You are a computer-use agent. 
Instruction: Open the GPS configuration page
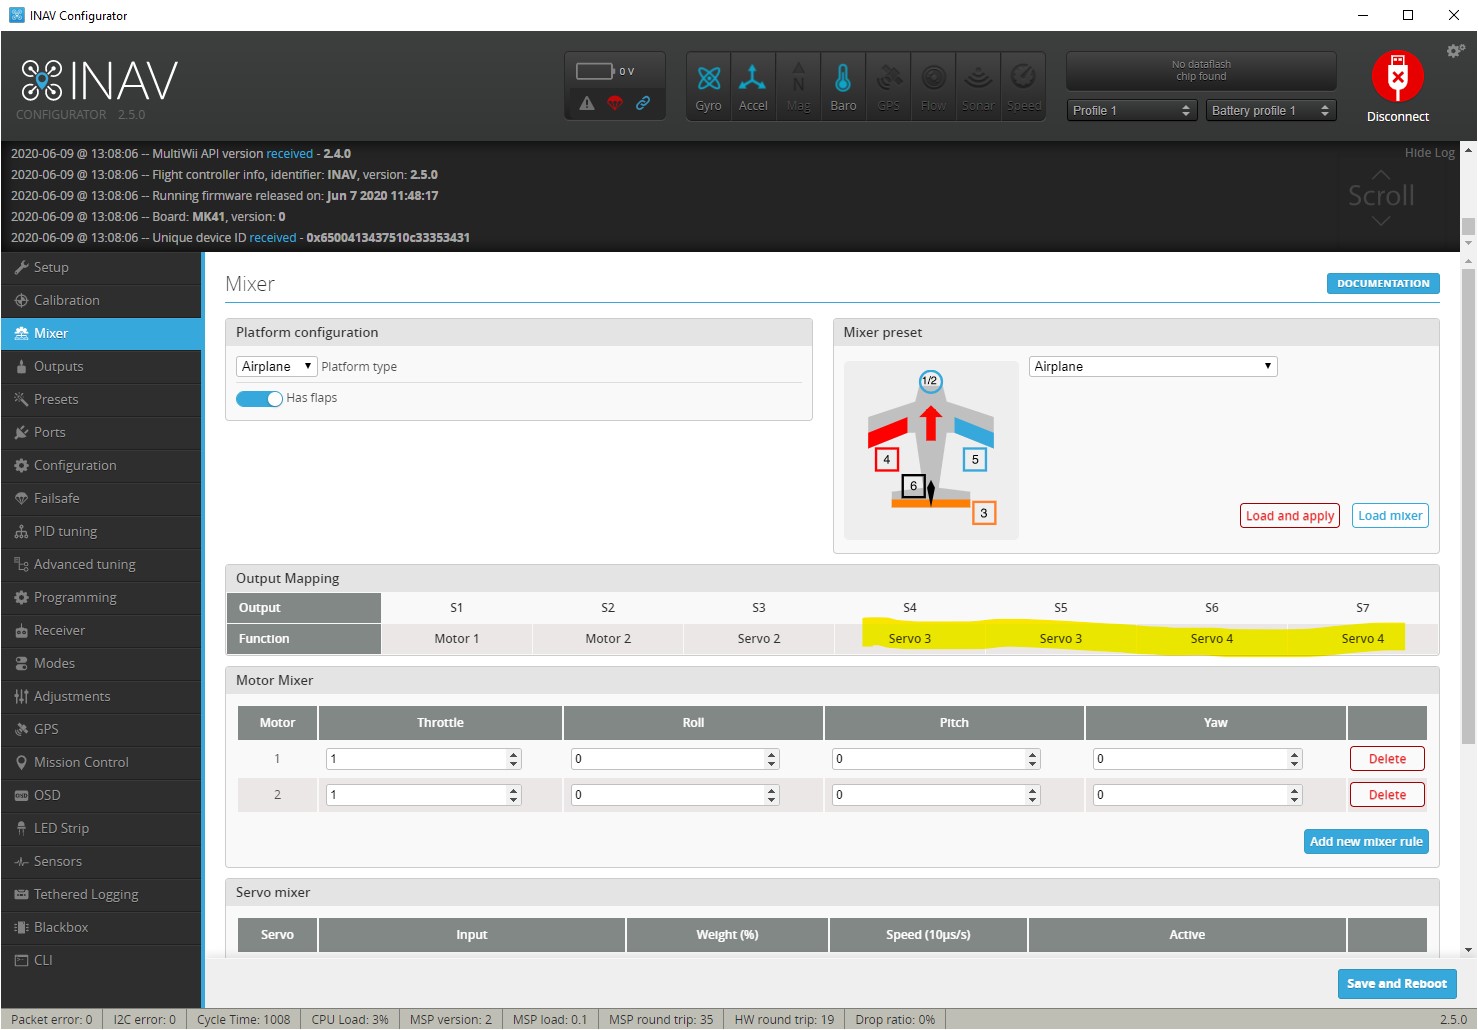48,729
